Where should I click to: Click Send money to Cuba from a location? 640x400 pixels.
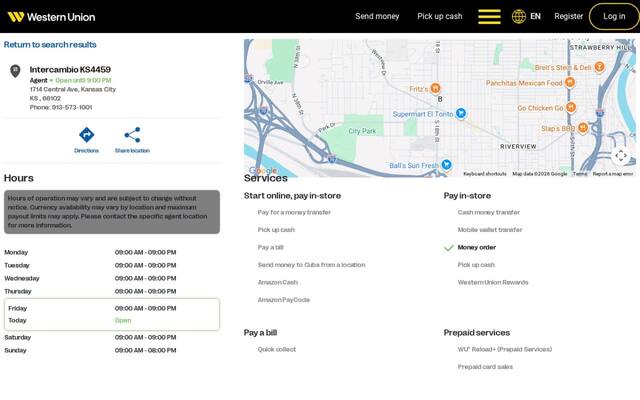(311, 265)
